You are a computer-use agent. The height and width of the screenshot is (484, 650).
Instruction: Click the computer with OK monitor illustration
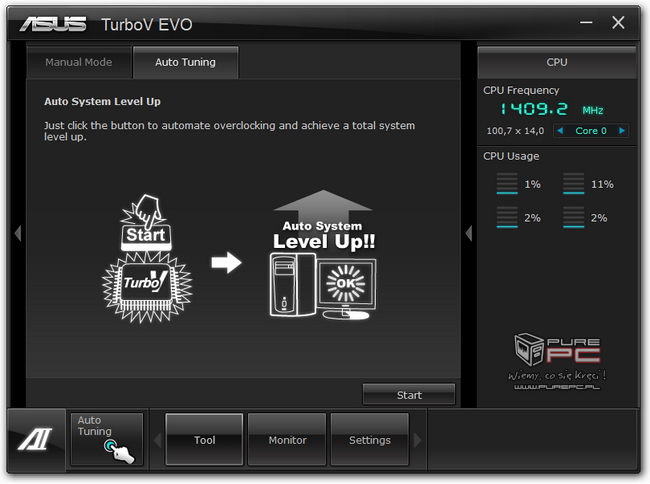(x=323, y=286)
